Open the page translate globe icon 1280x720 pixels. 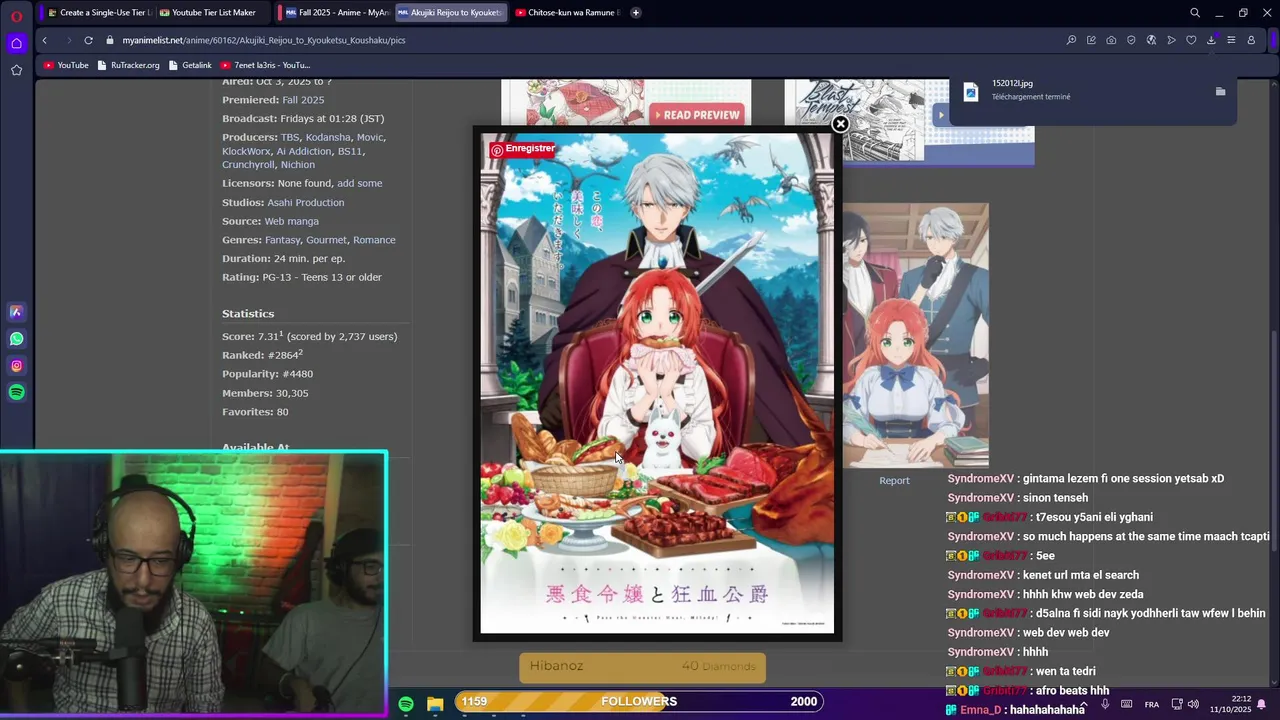(1151, 40)
